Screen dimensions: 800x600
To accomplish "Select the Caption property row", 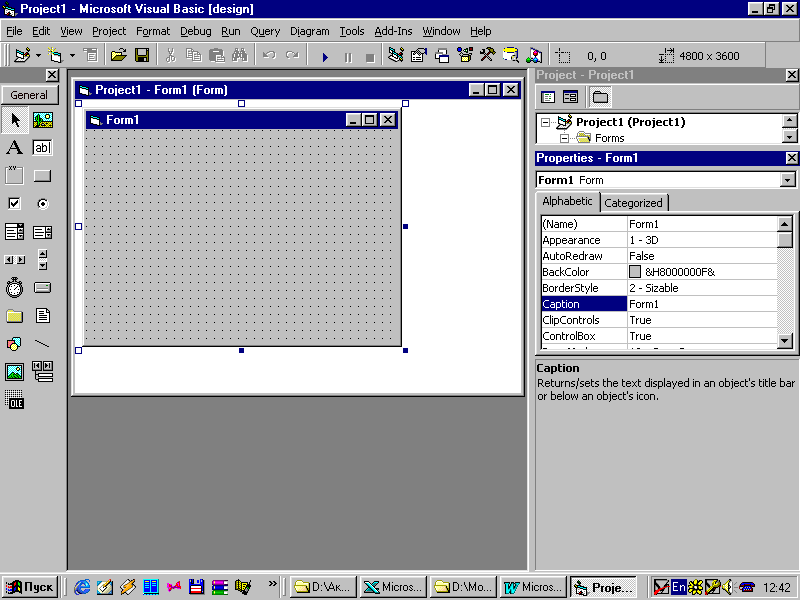I will (x=659, y=304).
